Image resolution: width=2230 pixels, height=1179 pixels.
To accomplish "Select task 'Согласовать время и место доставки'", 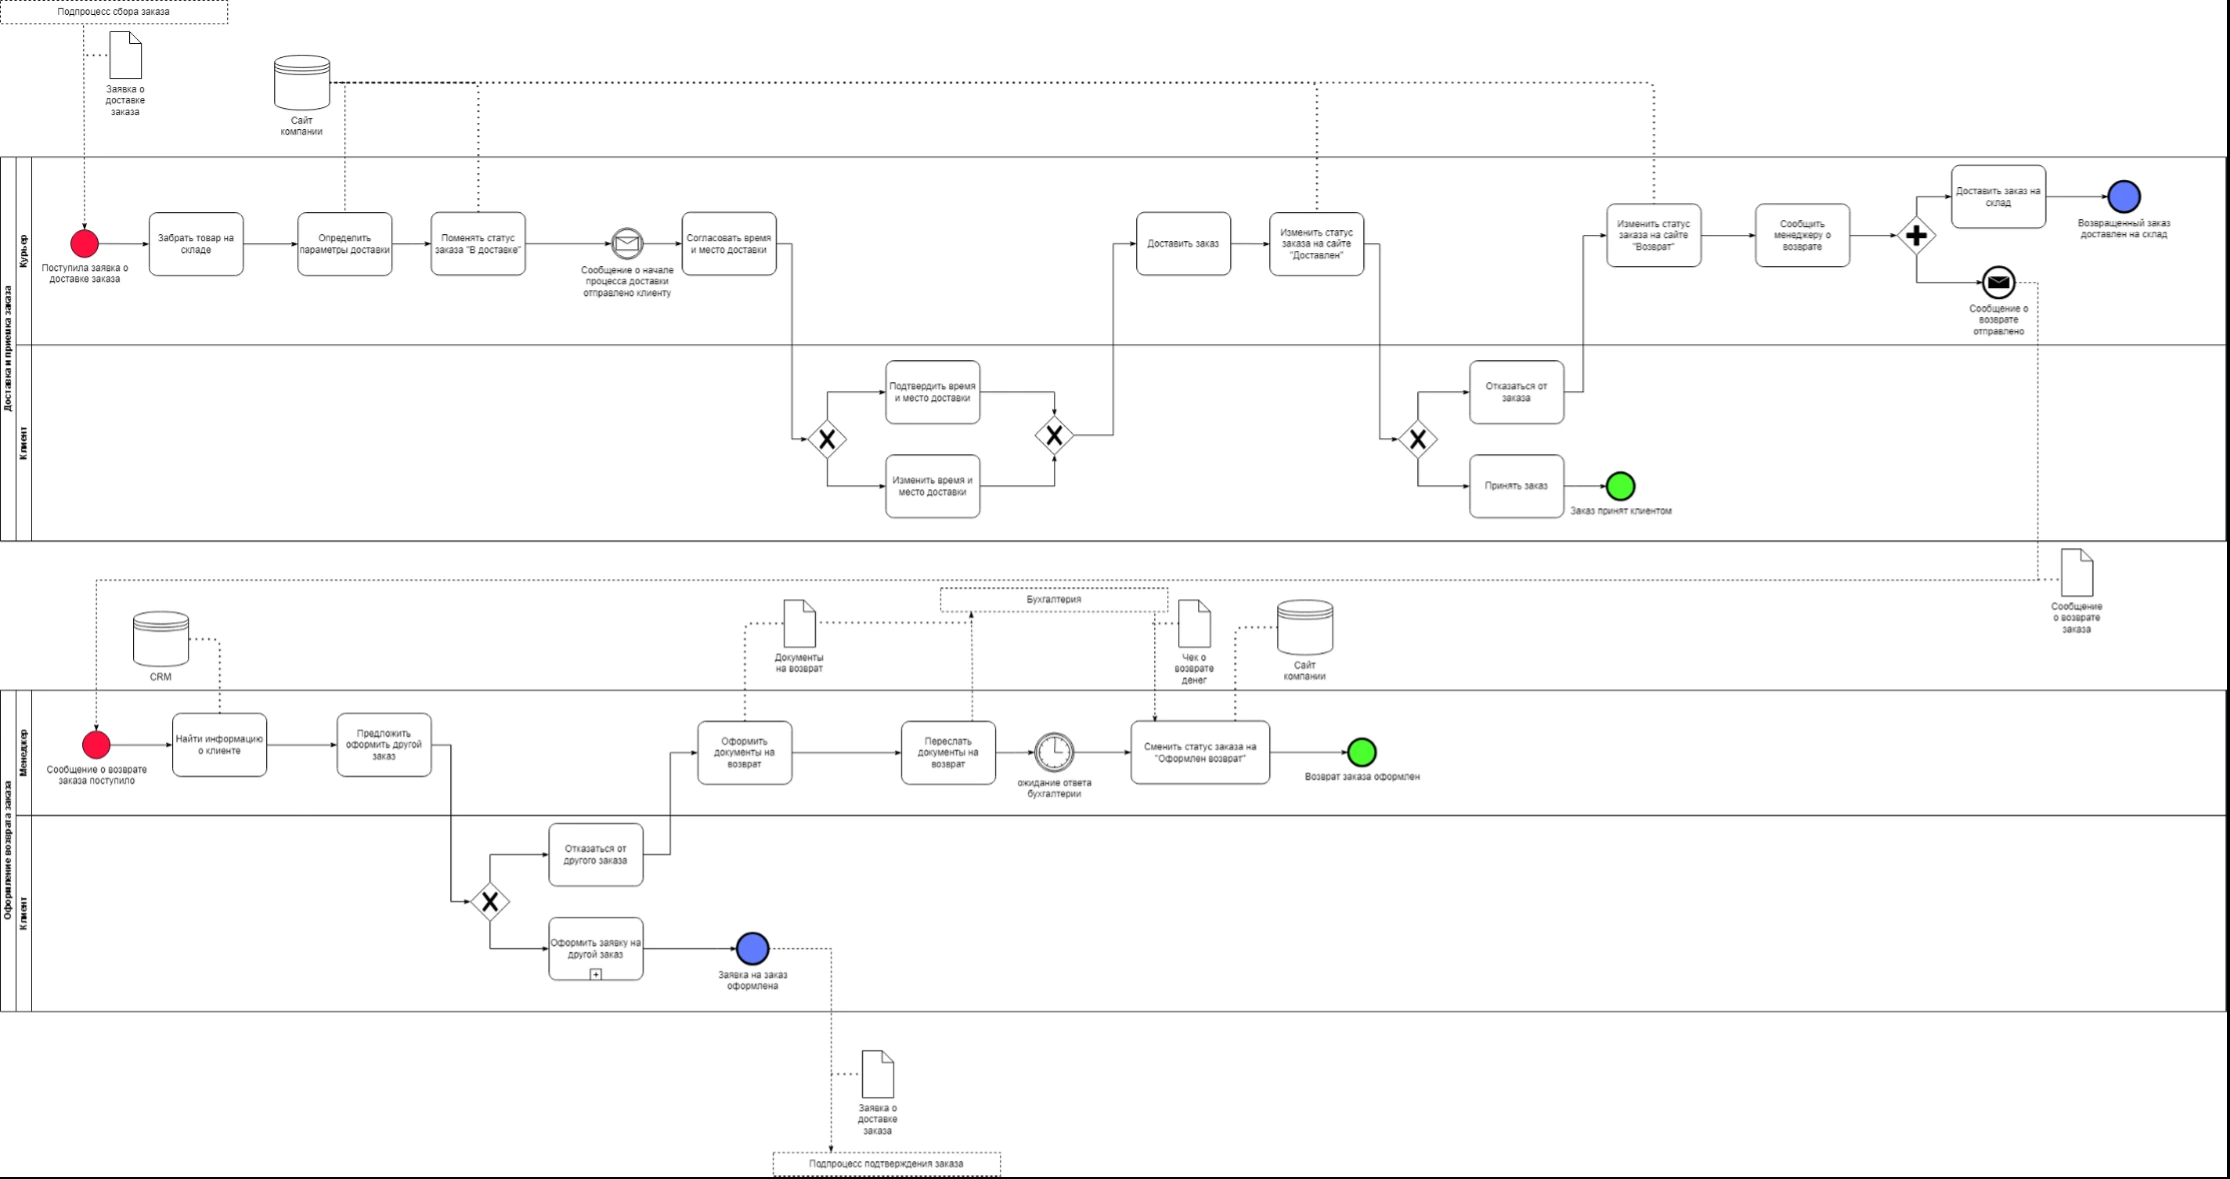I will click(x=729, y=244).
